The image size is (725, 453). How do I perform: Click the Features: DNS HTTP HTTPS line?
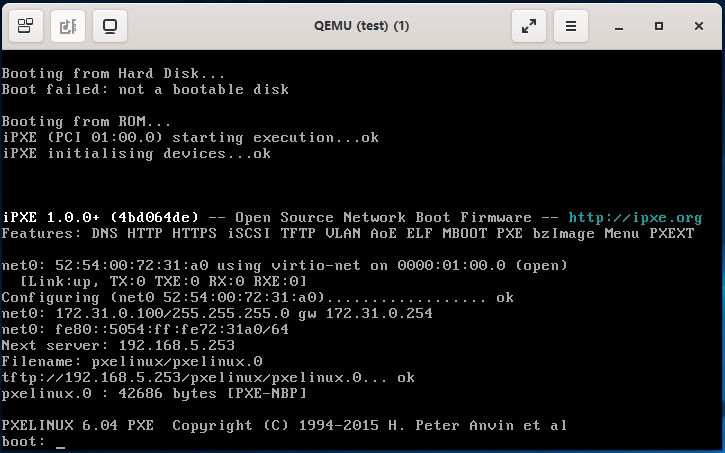[347, 233]
